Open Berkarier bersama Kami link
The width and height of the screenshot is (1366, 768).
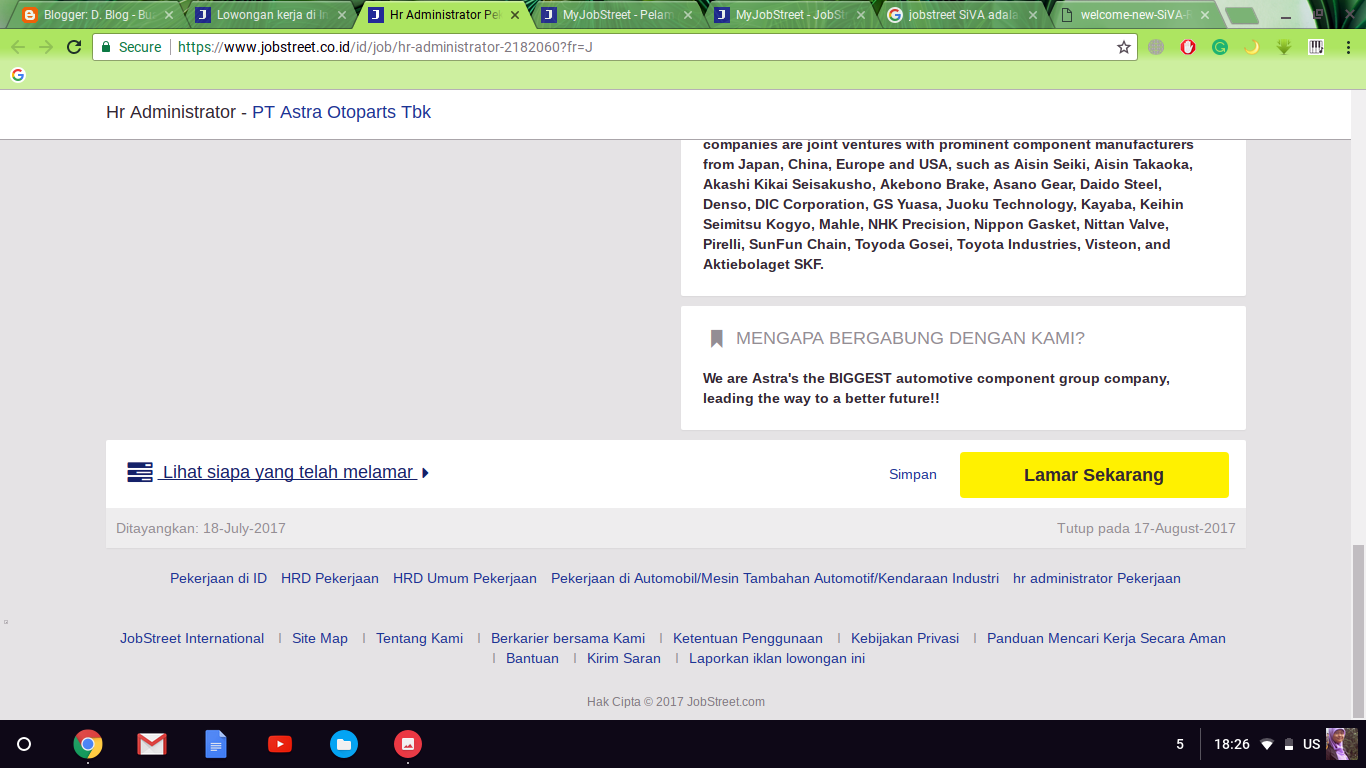(x=568, y=638)
